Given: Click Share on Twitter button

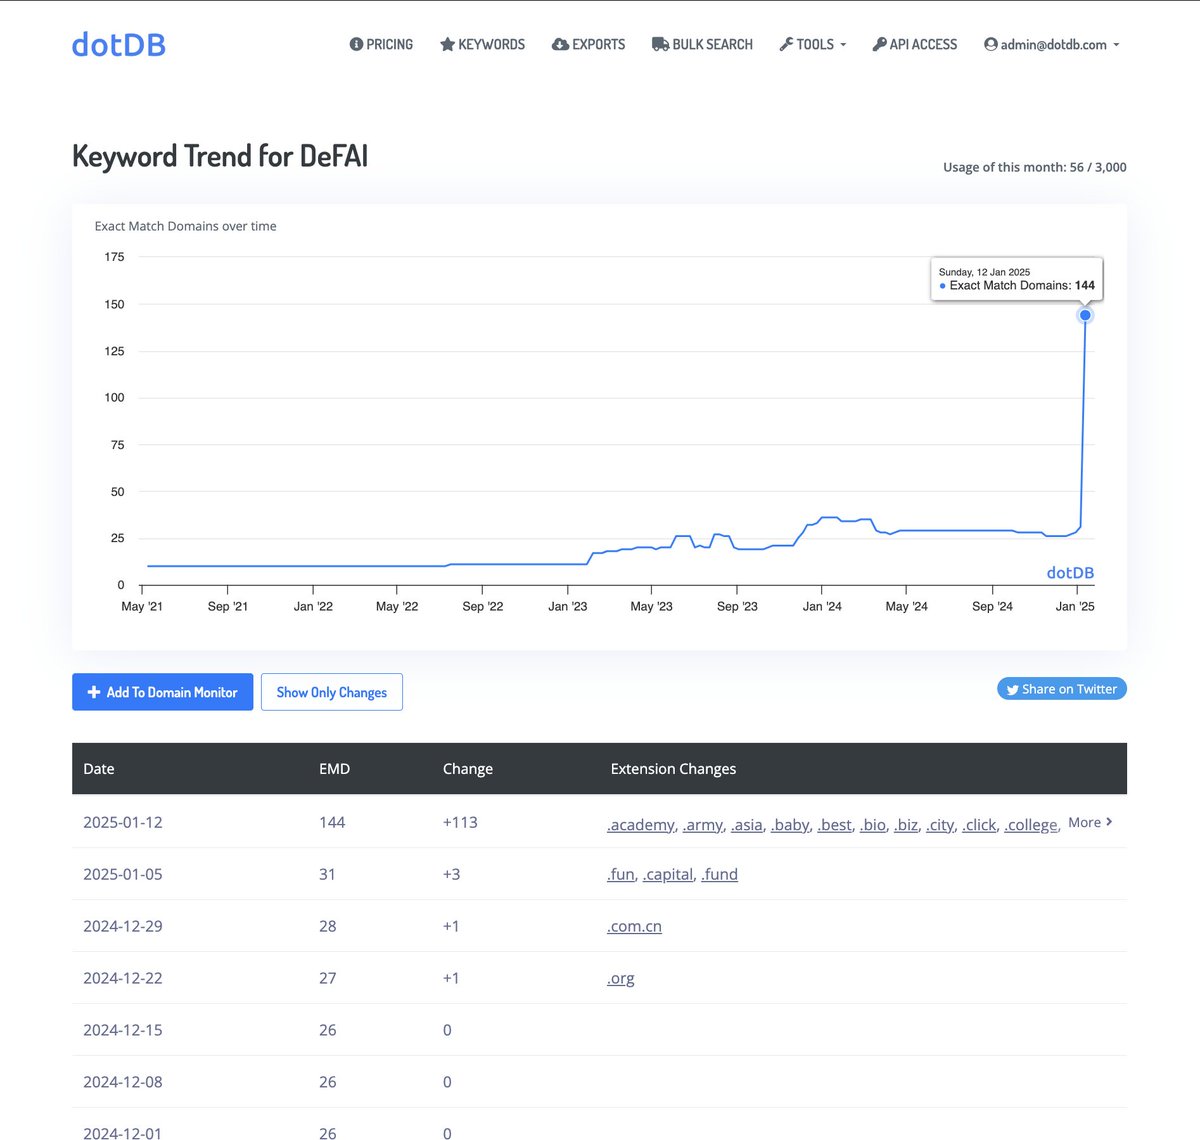Looking at the screenshot, I should pyautogui.click(x=1062, y=689).
